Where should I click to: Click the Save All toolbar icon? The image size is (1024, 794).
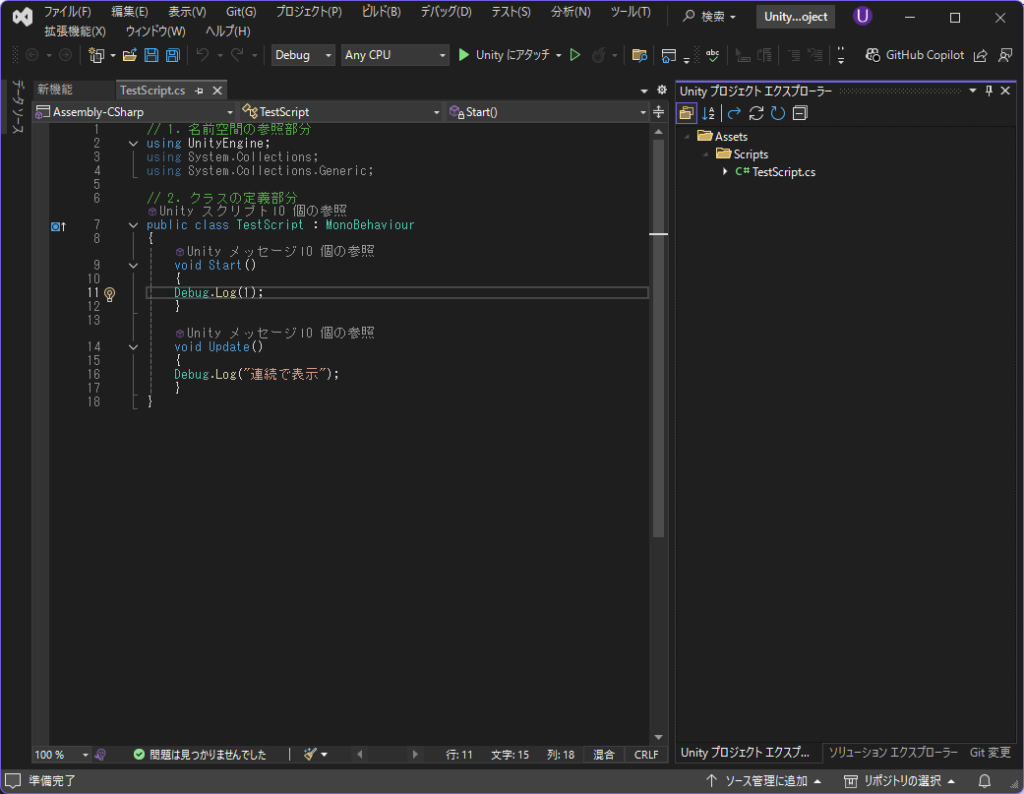[x=172, y=55]
